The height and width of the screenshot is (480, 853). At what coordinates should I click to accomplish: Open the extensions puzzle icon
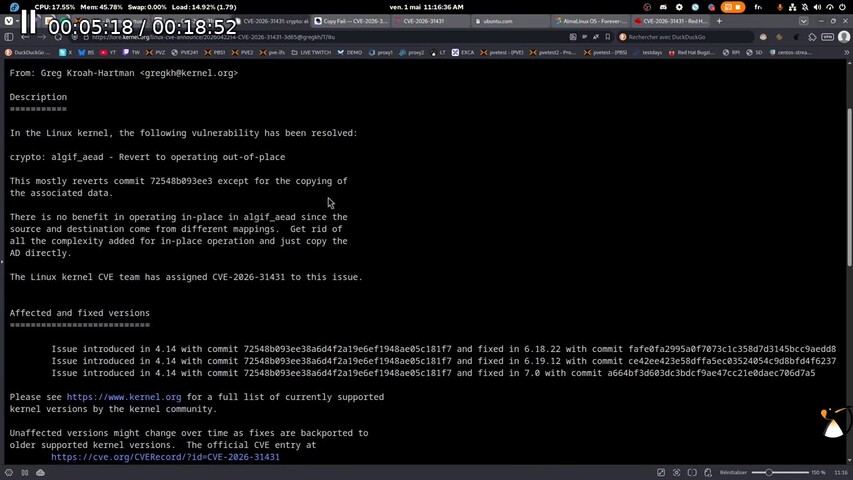click(x=812, y=37)
